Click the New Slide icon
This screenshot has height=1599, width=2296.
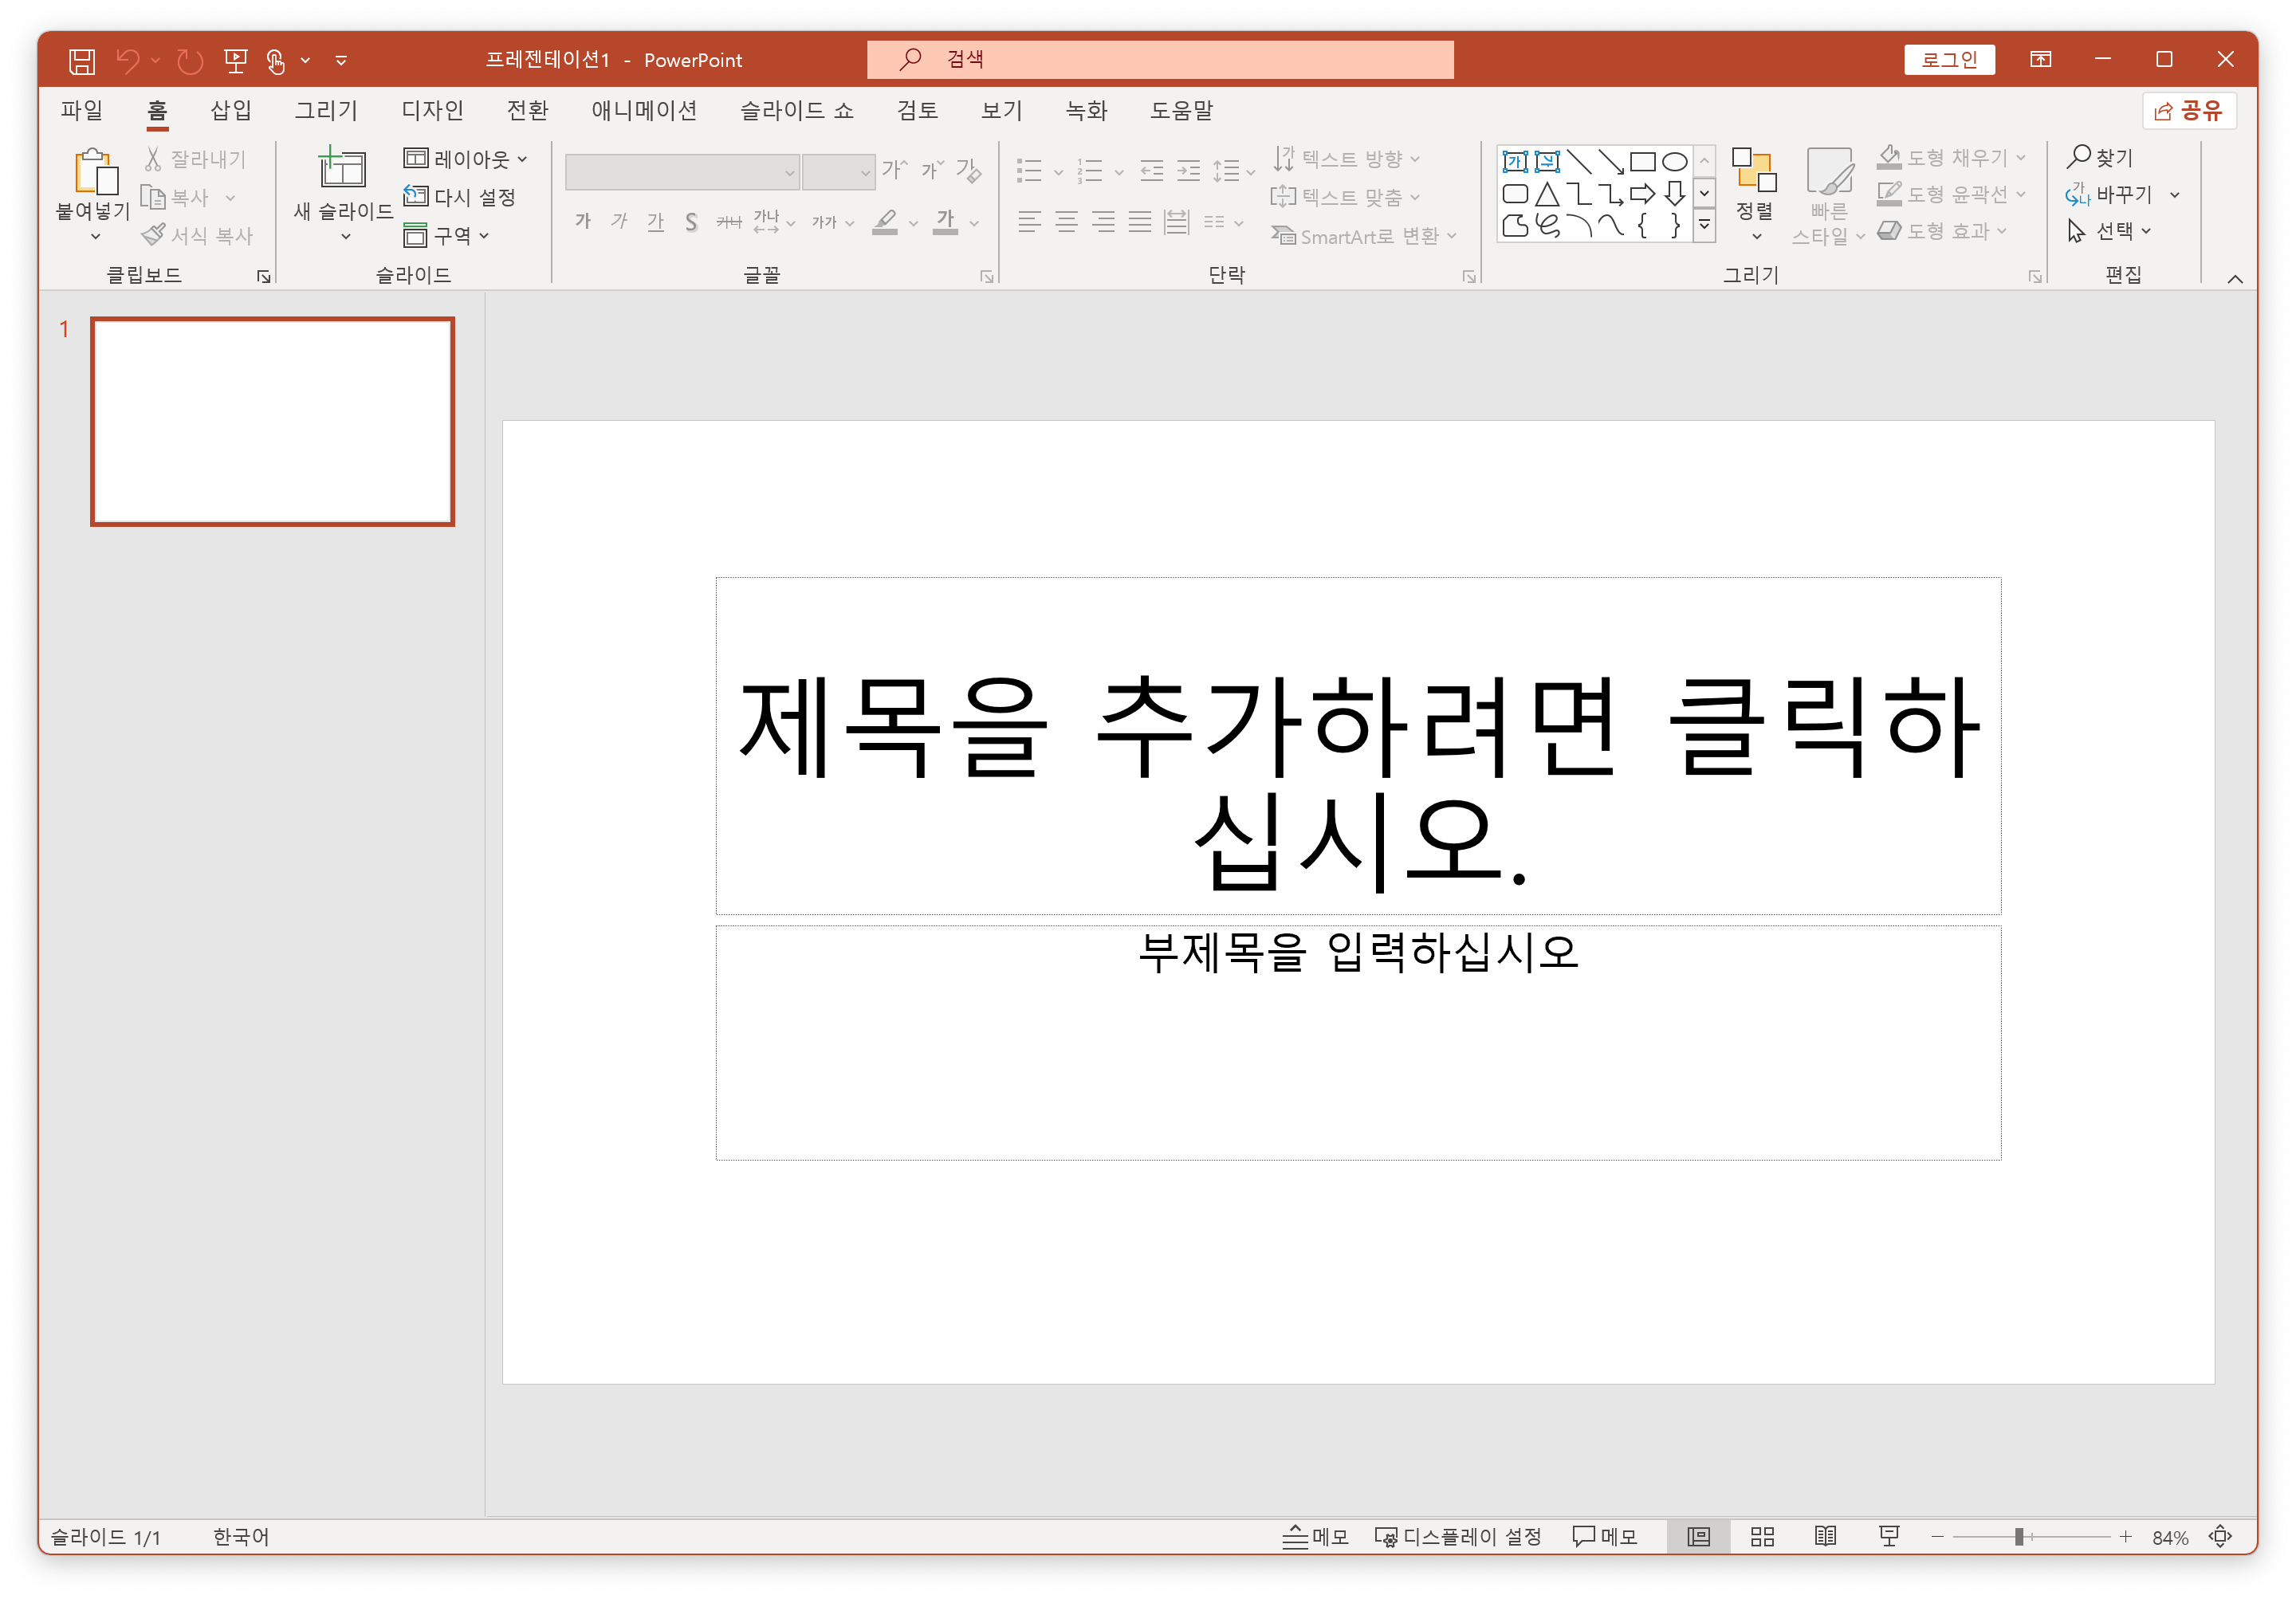(x=342, y=168)
